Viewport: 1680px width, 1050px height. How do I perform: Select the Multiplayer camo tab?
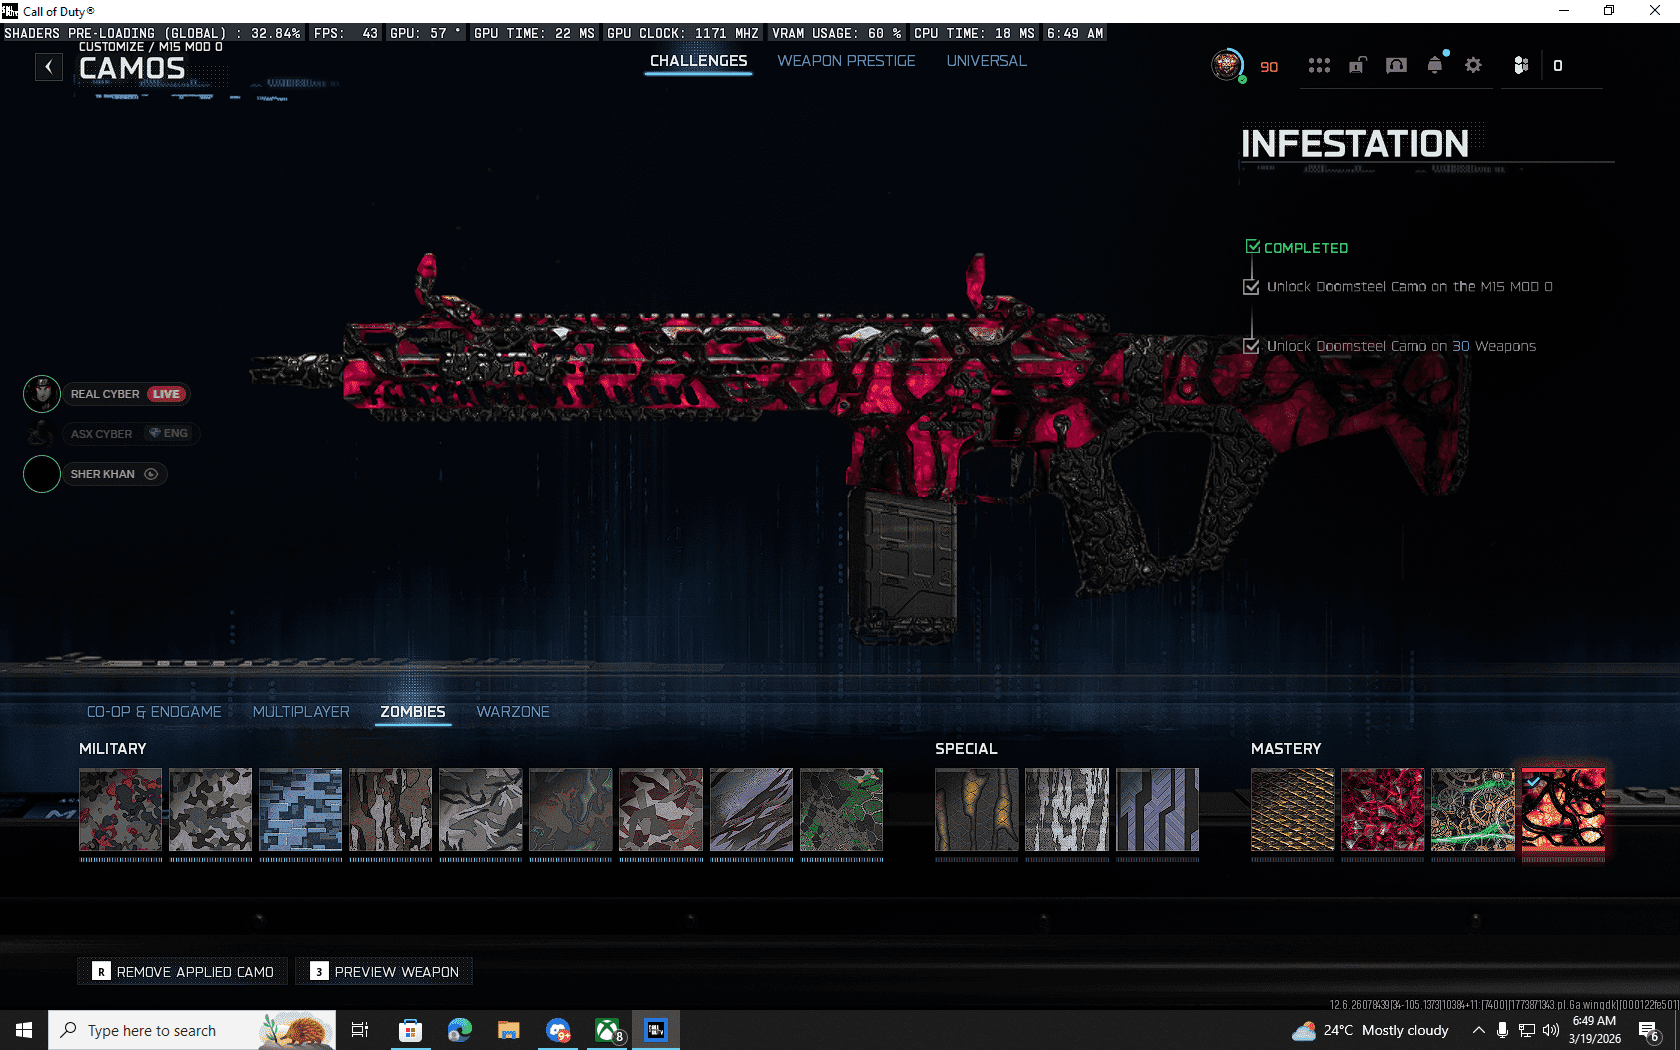301,712
